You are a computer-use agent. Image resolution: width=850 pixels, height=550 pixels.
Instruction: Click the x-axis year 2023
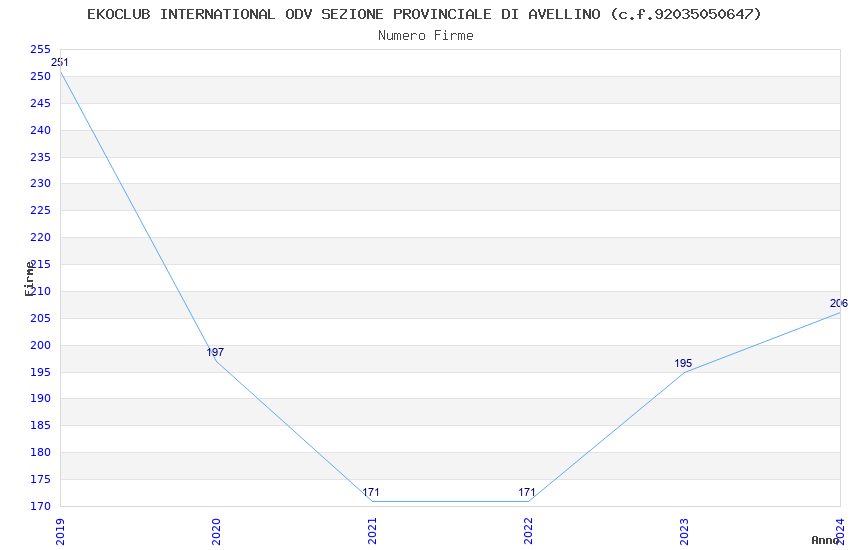685,532
